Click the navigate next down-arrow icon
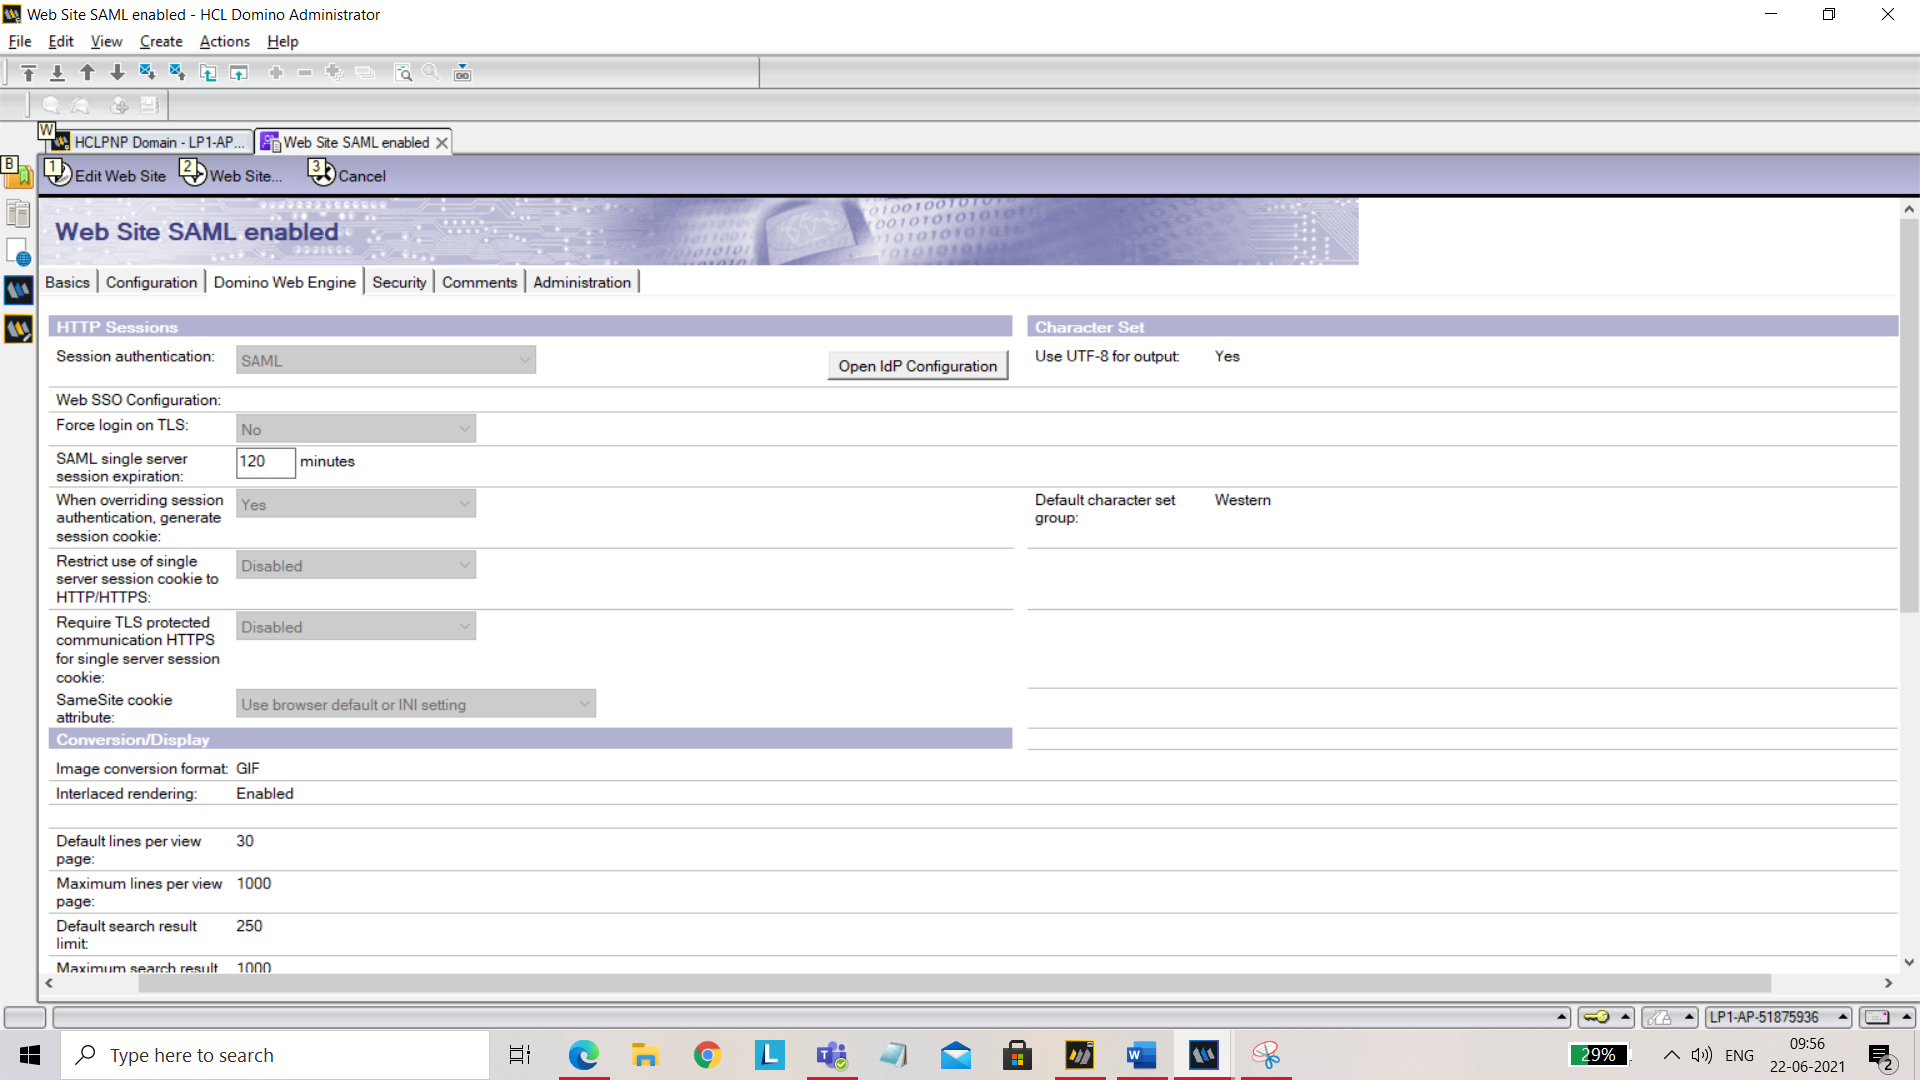 [x=117, y=73]
